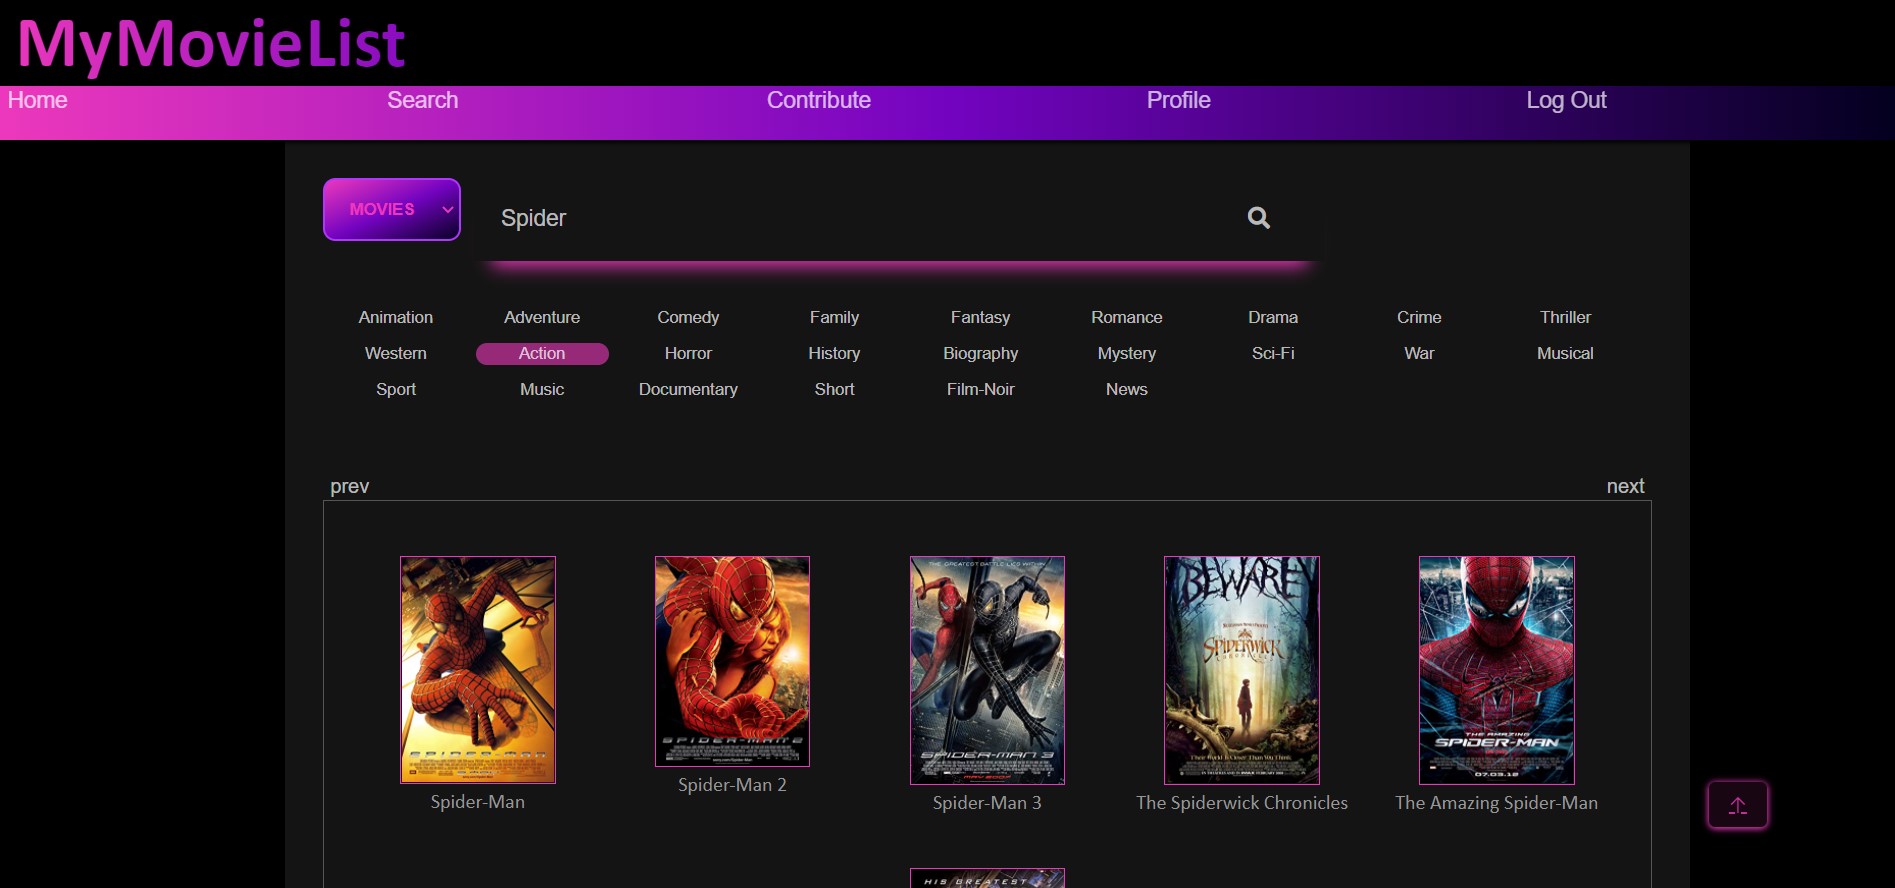Toggle the Crime genre filter
Viewport: 1895px width, 888px height.
click(1419, 317)
